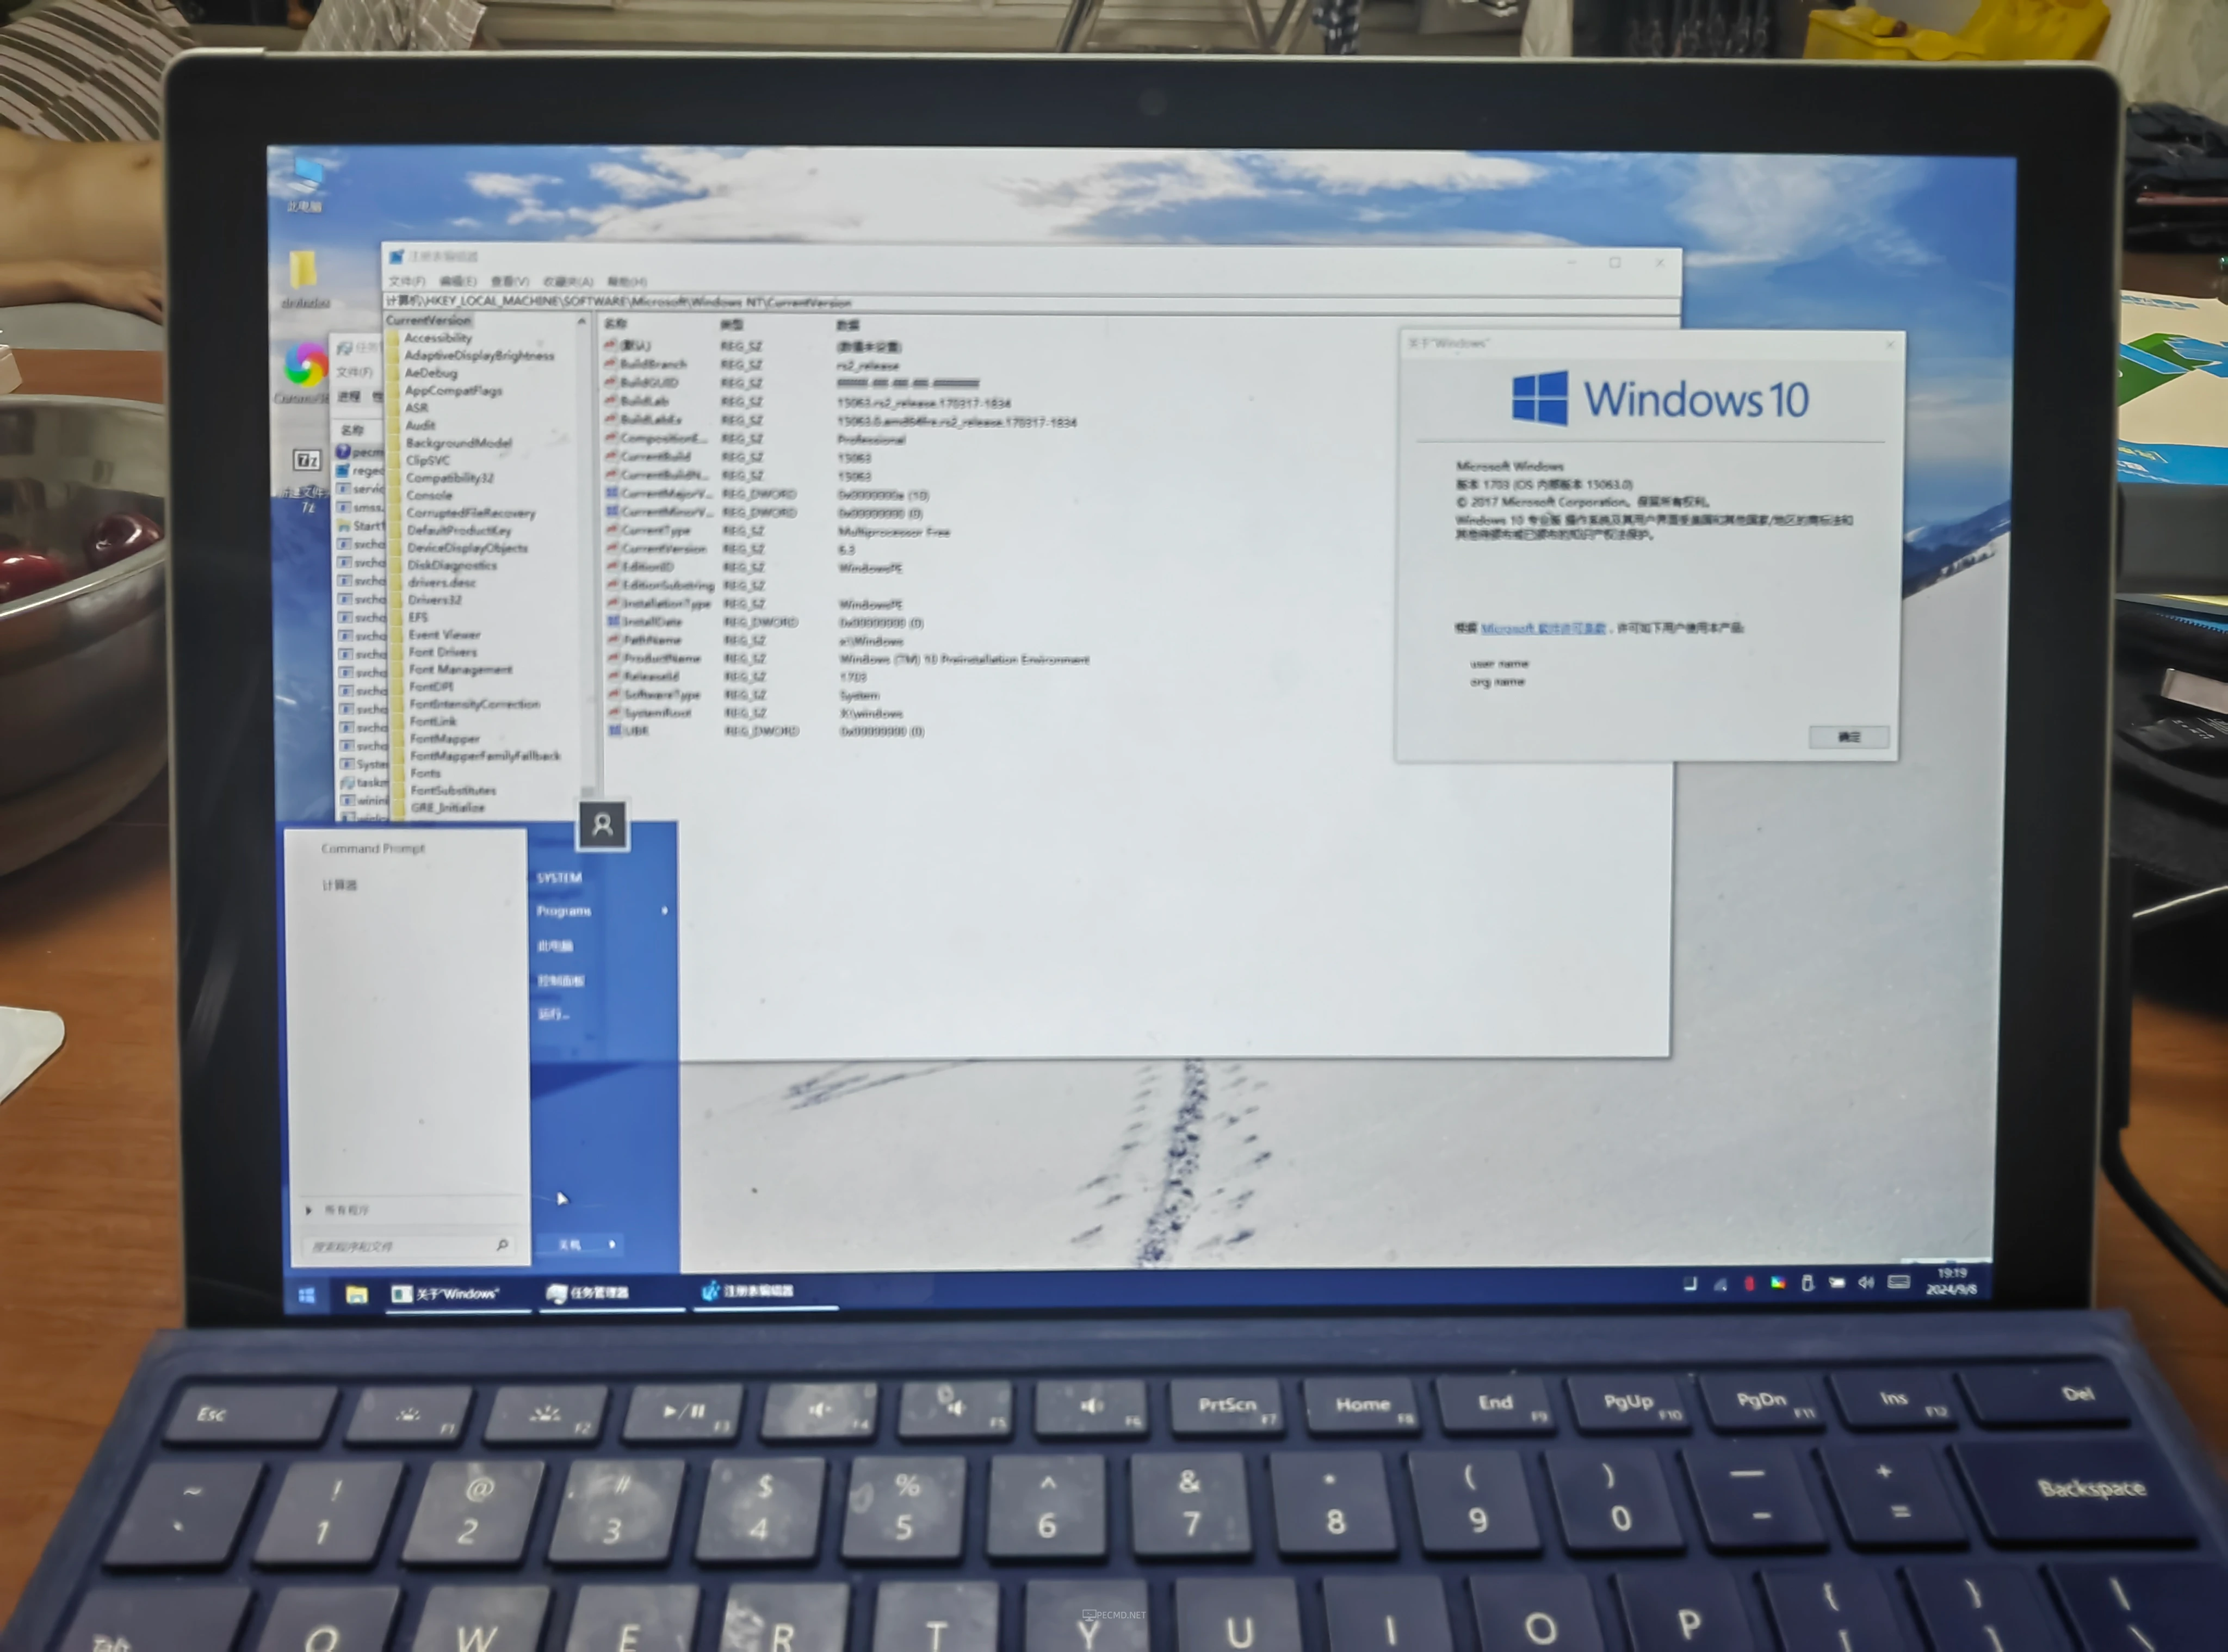Select the reged process row in Task Manager
The height and width of the screenshot is (1652, 2228).
[x=360, y=470]
